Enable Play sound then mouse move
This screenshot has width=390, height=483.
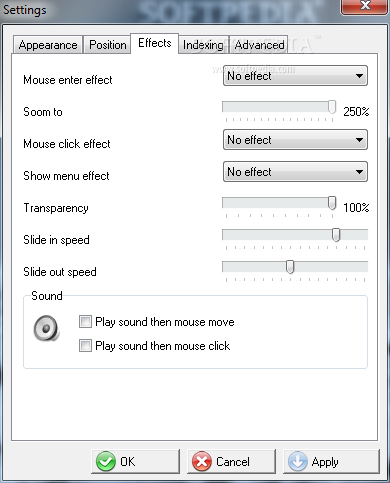pyautogui.click(x=85, y=322)
